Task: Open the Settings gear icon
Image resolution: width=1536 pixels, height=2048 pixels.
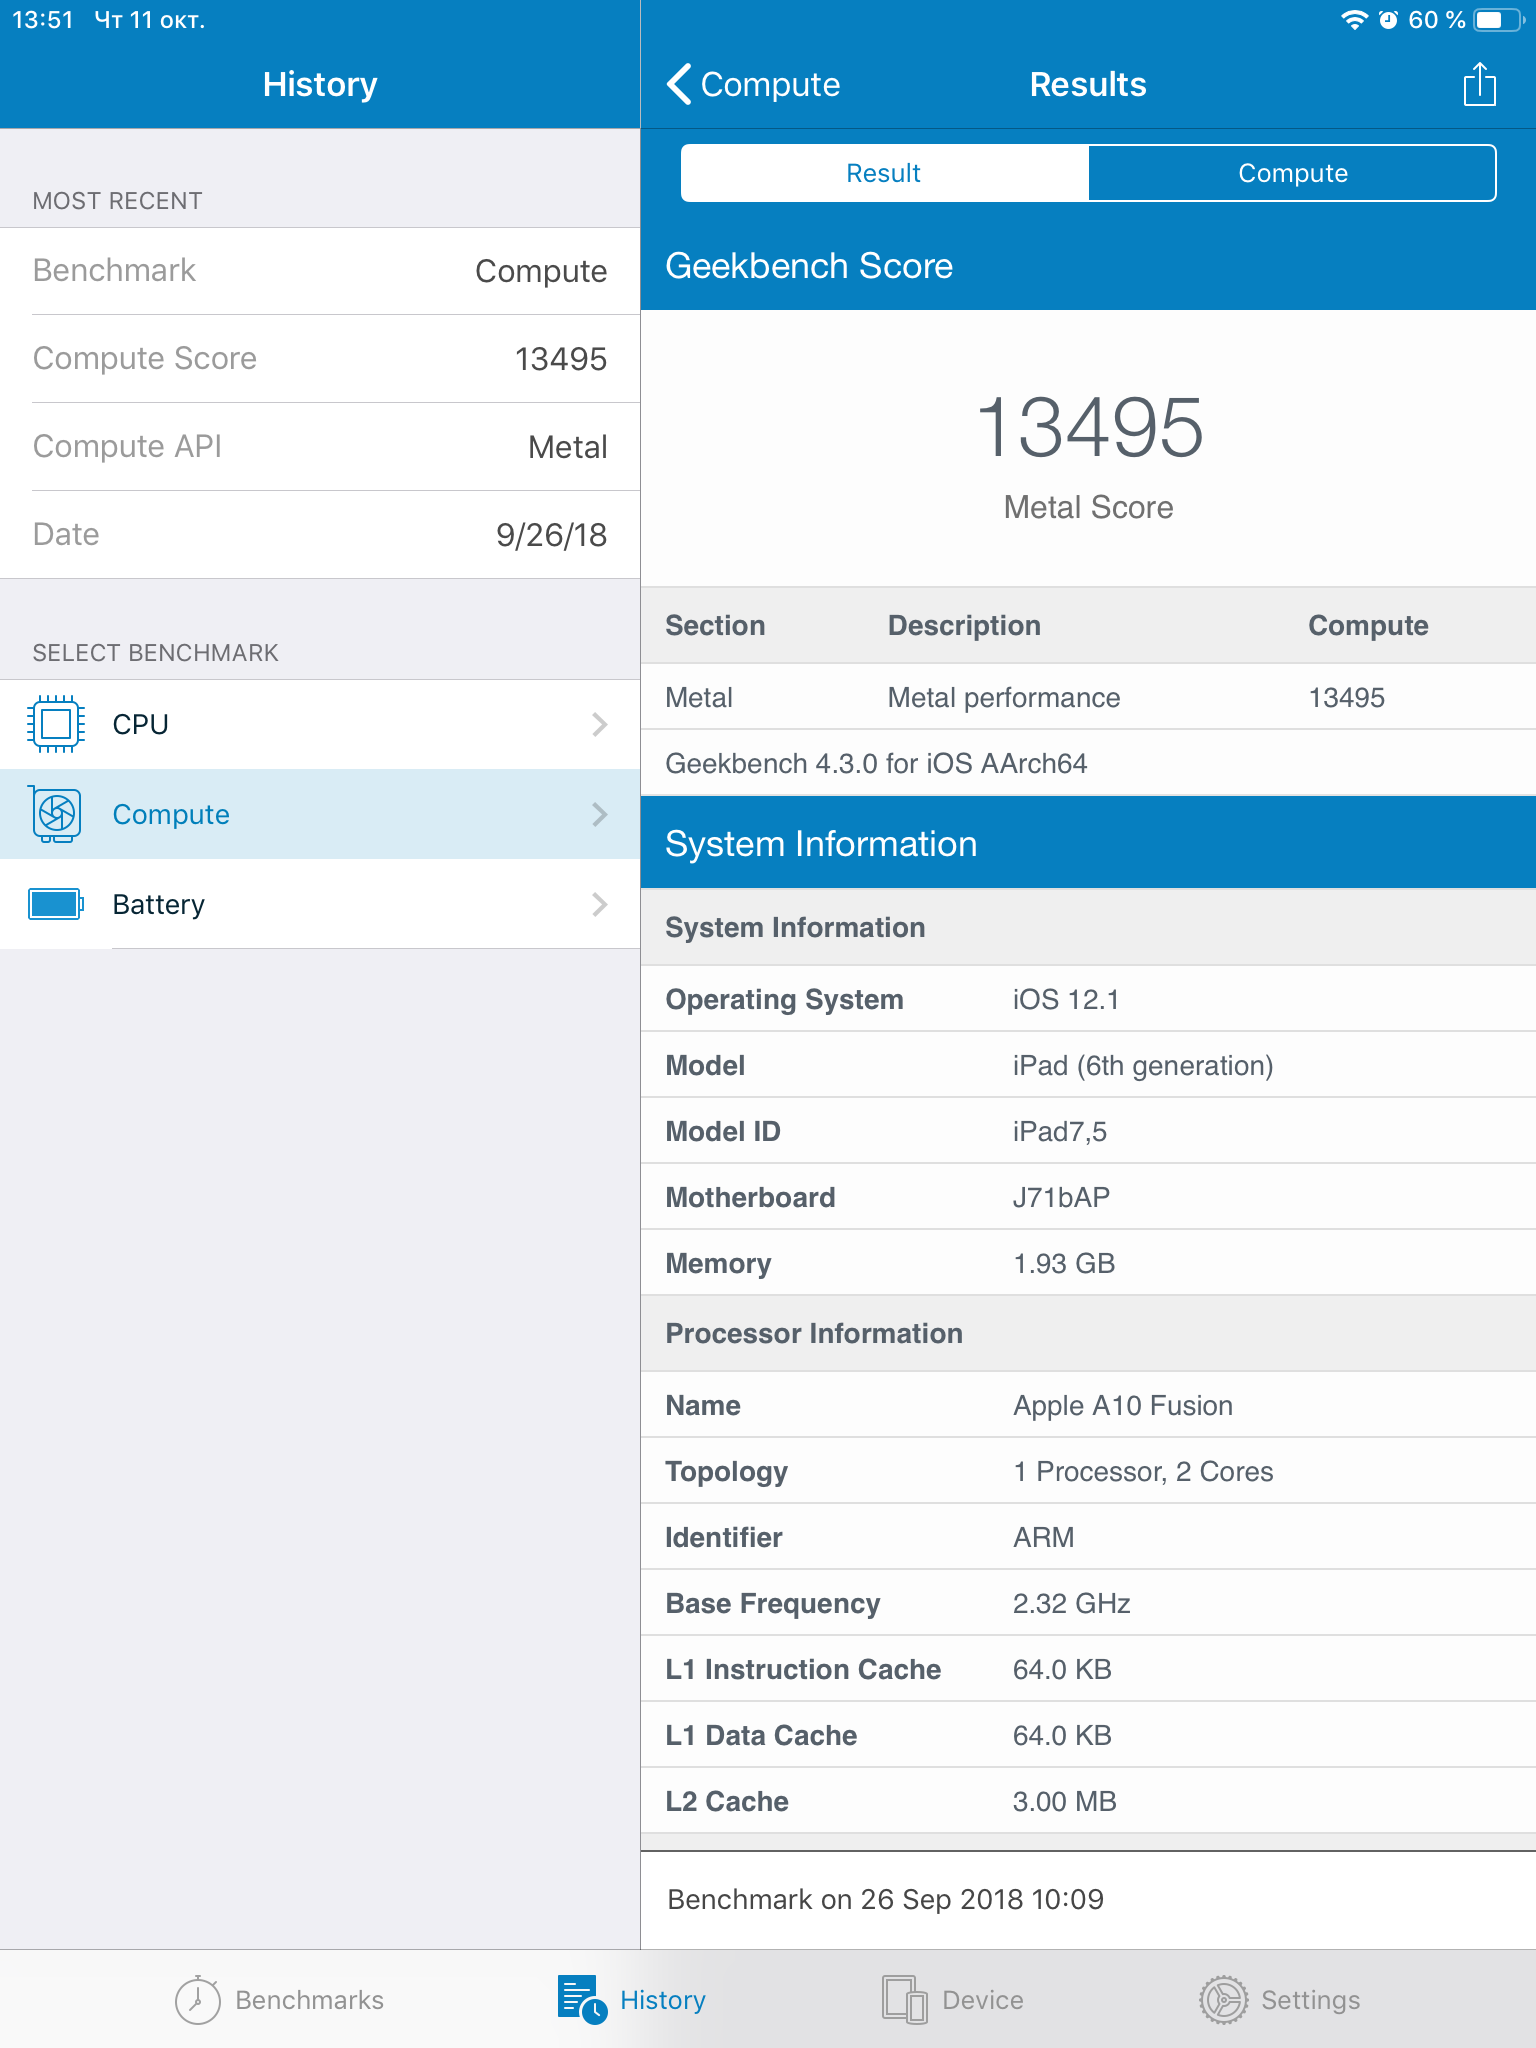Action: [x=1223, y=1999]
